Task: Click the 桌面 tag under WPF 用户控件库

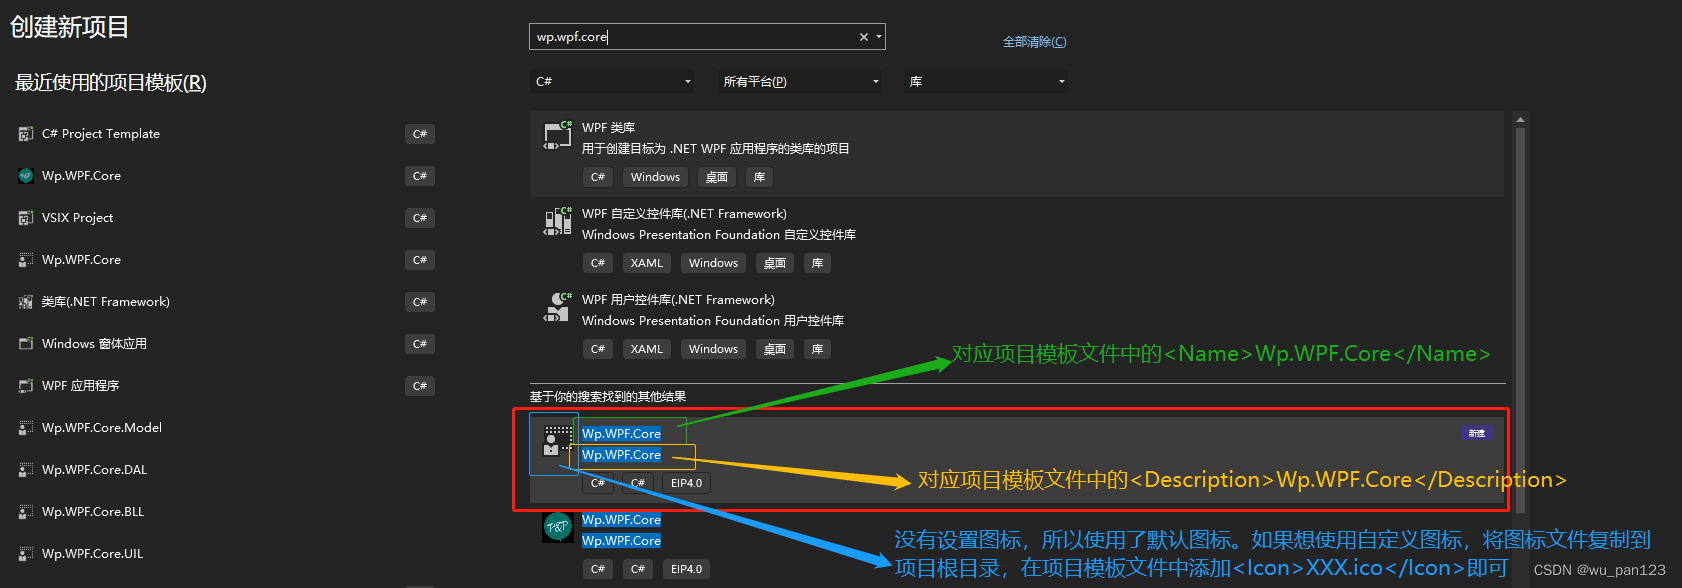Action: tap(774, 349)
